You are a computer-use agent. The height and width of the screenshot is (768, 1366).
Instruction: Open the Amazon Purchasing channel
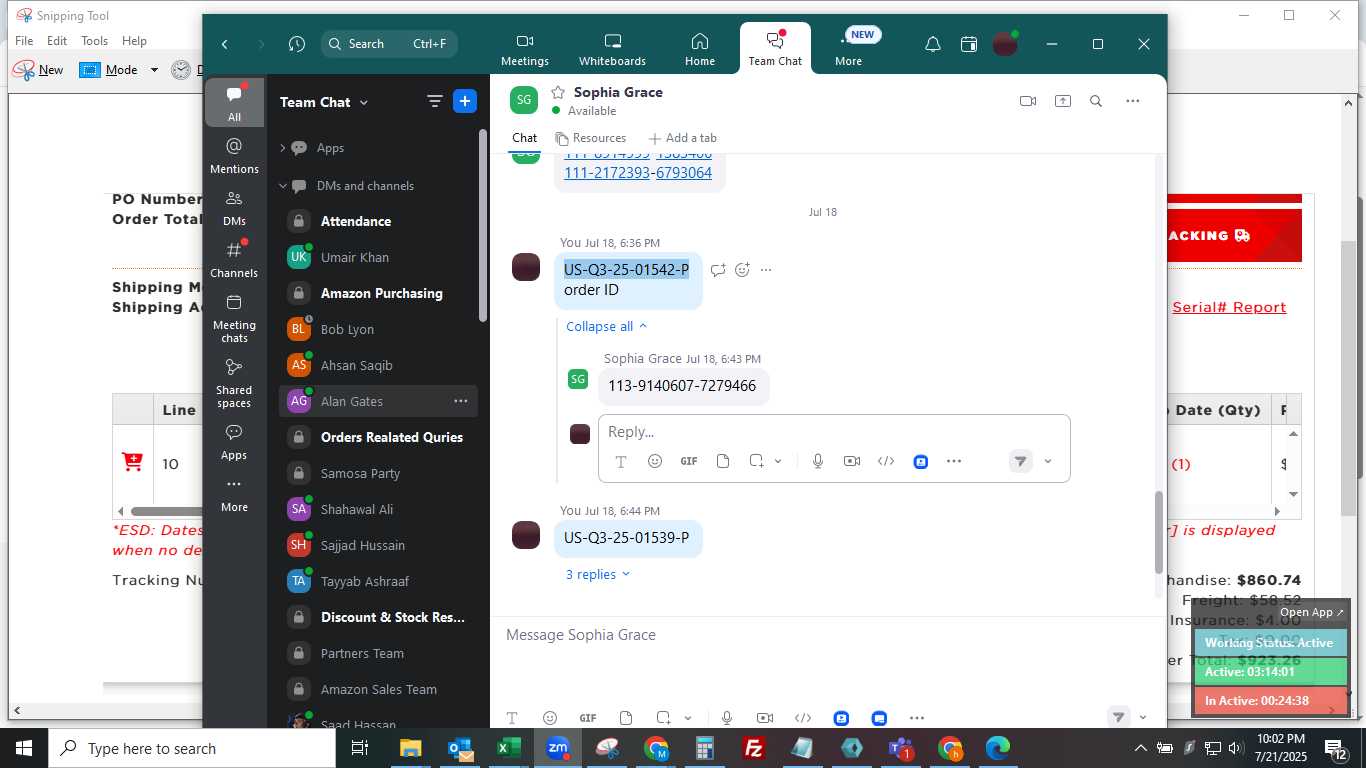(x=378, y=293)
